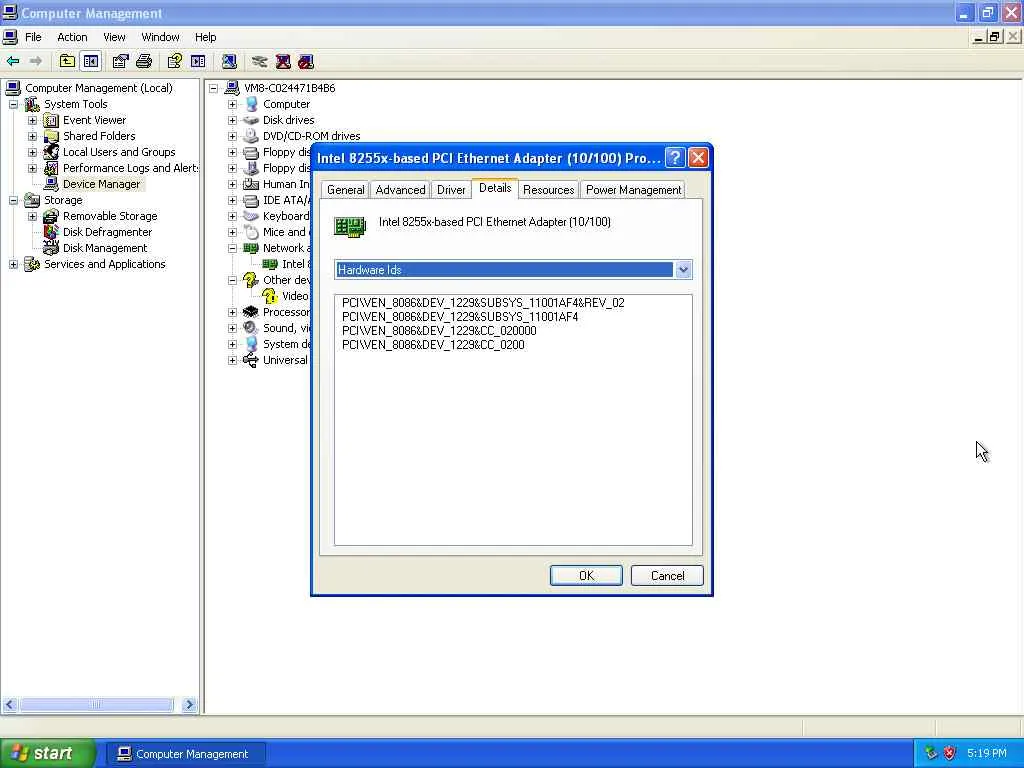Expand the Services and Applications node
Image resolution: width=1024 pixels, height=768 pixels.
14,264
